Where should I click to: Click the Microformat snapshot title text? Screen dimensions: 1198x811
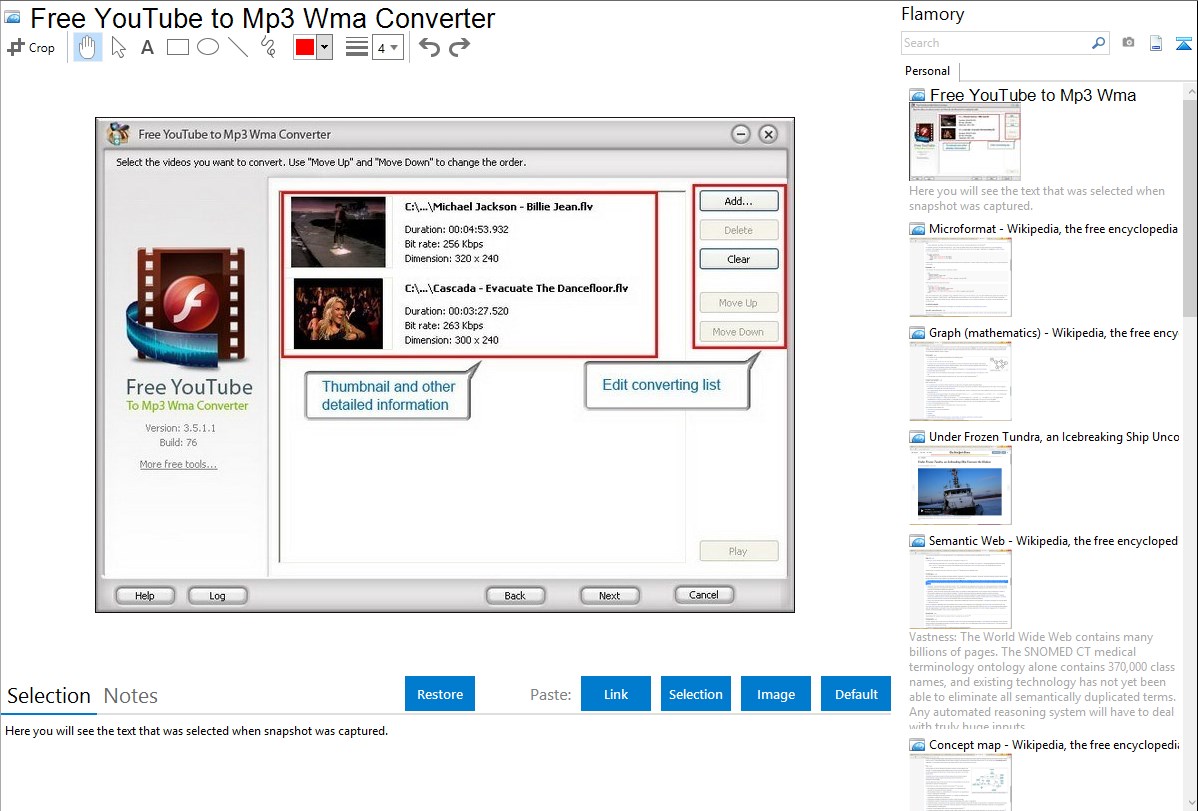point(1053,229)
